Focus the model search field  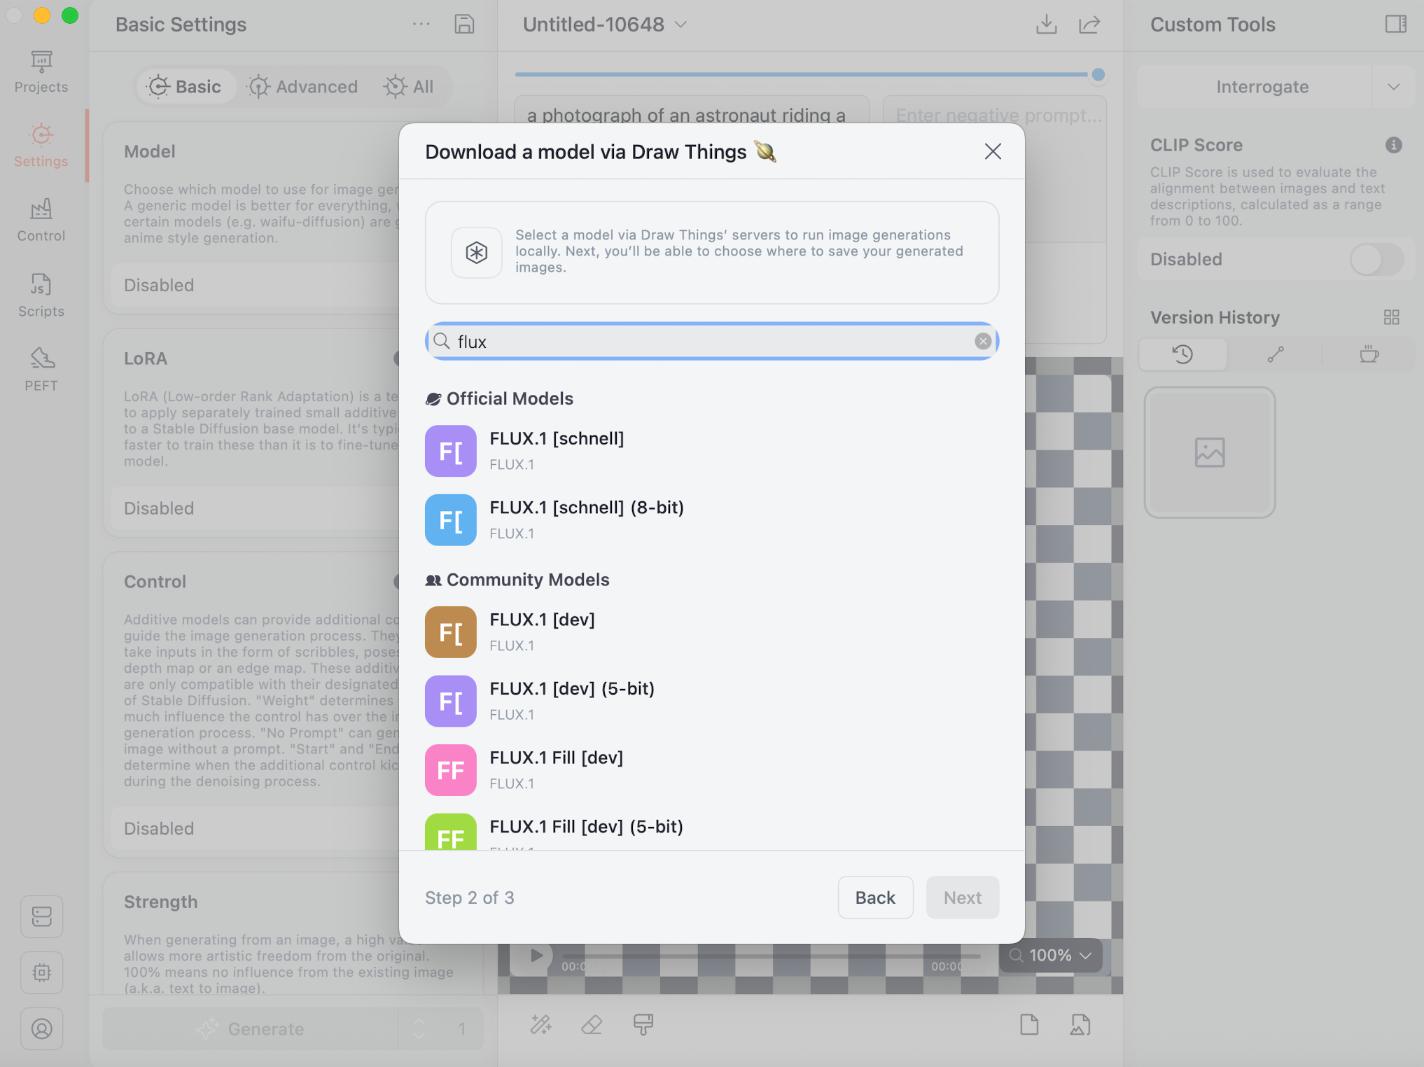(x=712, y=341)
